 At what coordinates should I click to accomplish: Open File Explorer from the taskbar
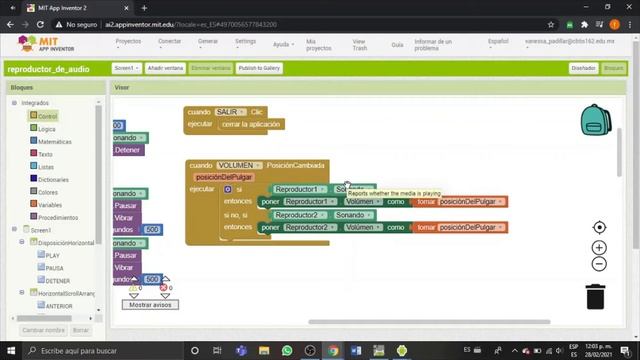[x=264, y=350]
